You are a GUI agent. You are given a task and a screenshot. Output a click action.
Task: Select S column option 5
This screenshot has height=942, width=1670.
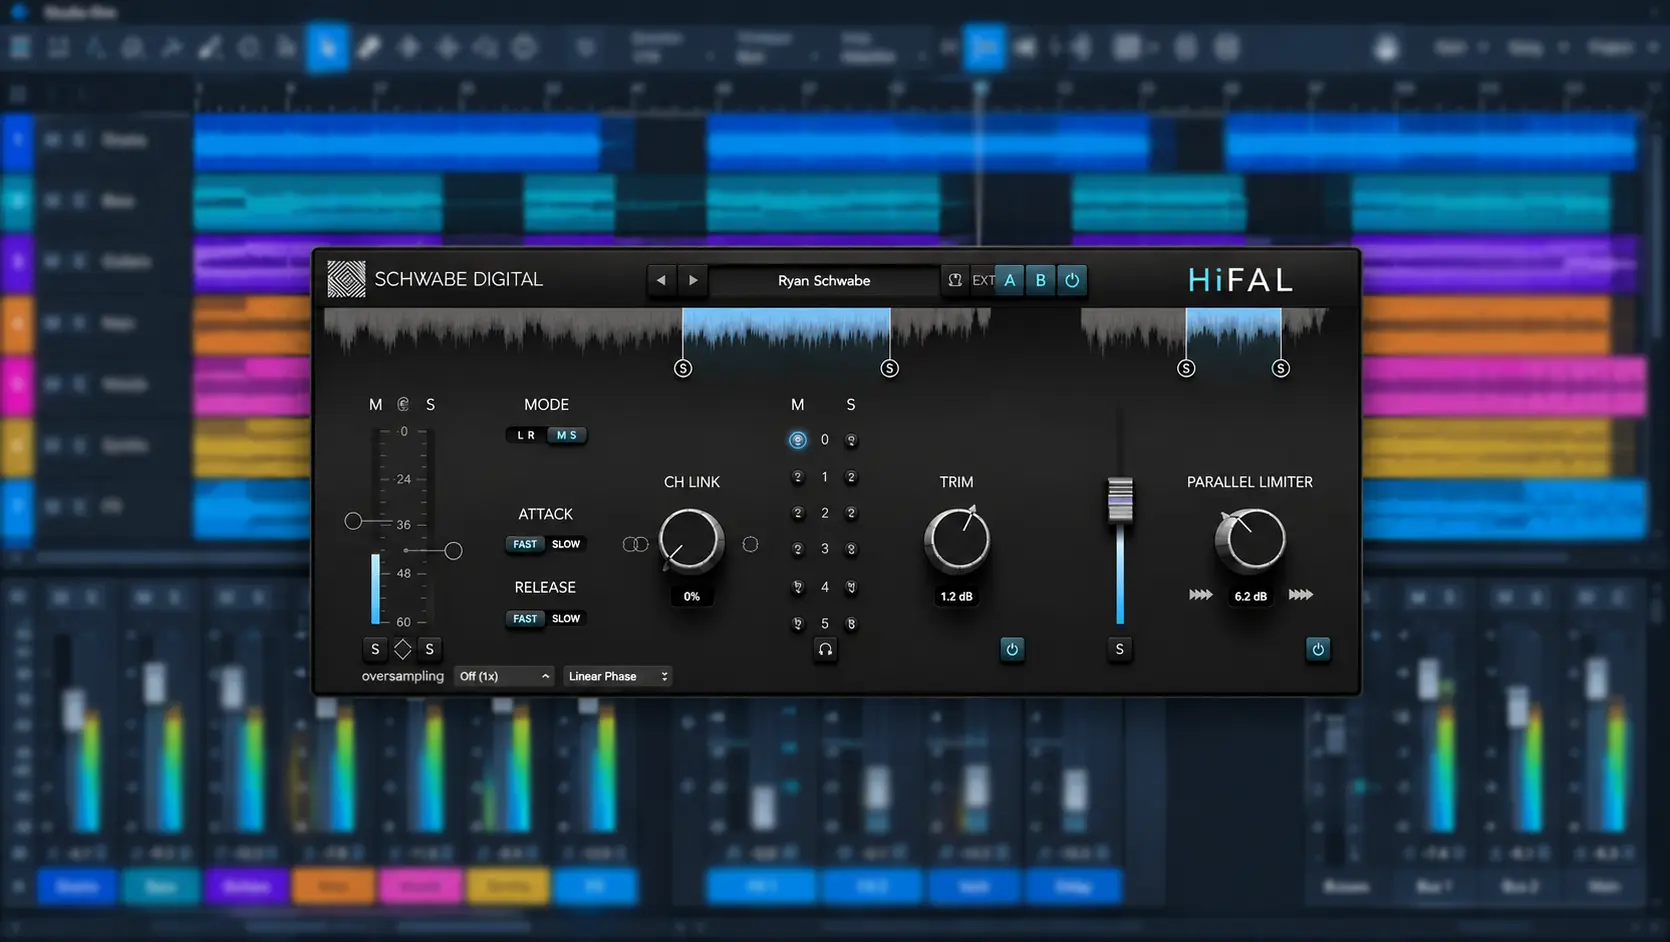pos(851,623)
